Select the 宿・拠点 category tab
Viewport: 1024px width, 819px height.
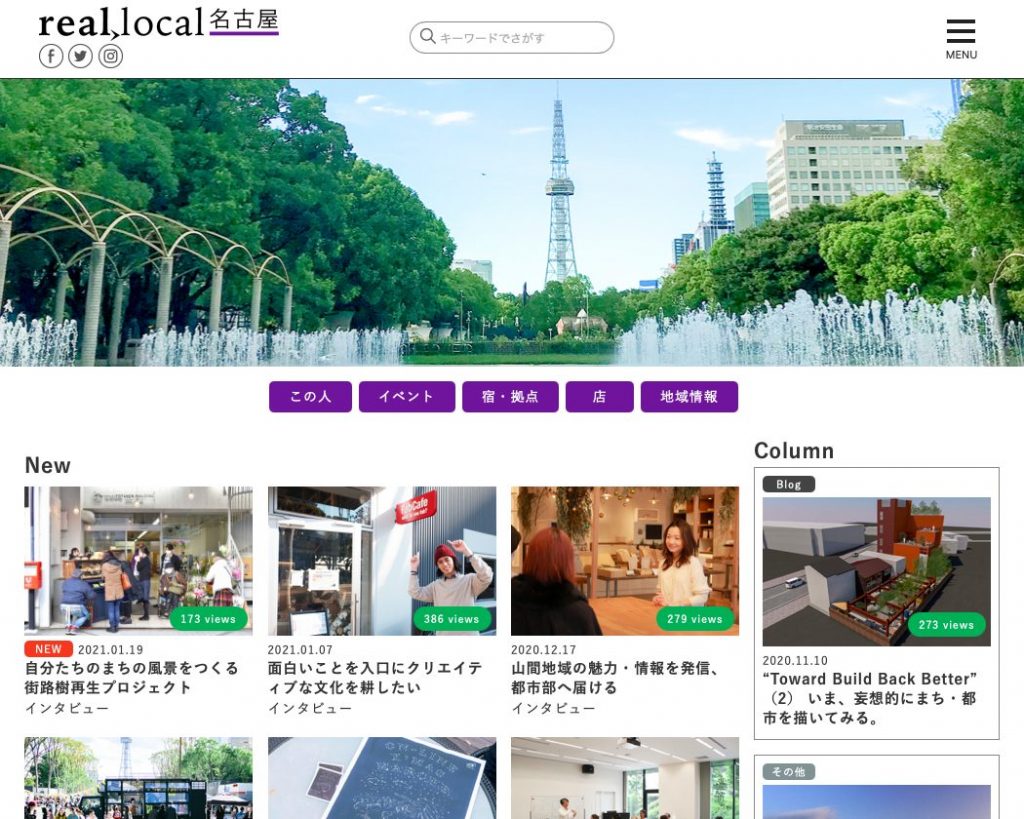click(x=510, y=397)
